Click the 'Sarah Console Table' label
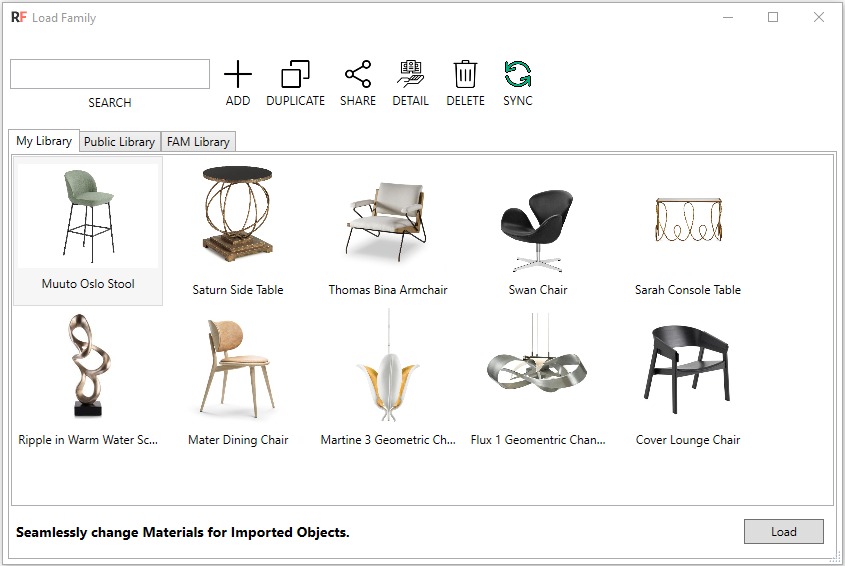Viewport: 845px width, 566px height. click(688, 290)
